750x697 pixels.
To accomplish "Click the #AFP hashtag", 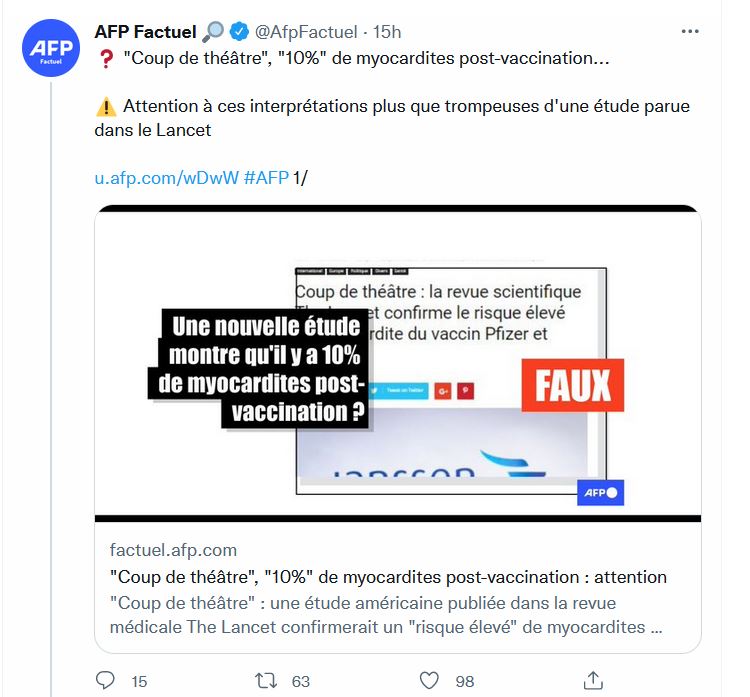I will (x=265, y=177).
